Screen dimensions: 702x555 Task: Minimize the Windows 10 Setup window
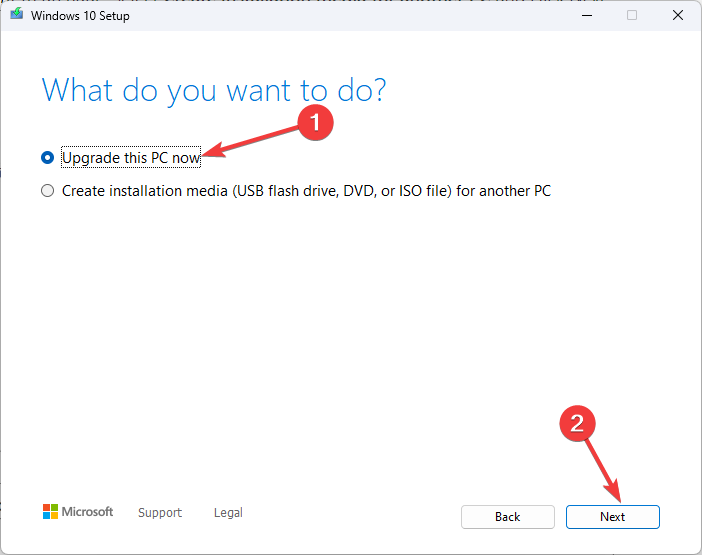587,15
